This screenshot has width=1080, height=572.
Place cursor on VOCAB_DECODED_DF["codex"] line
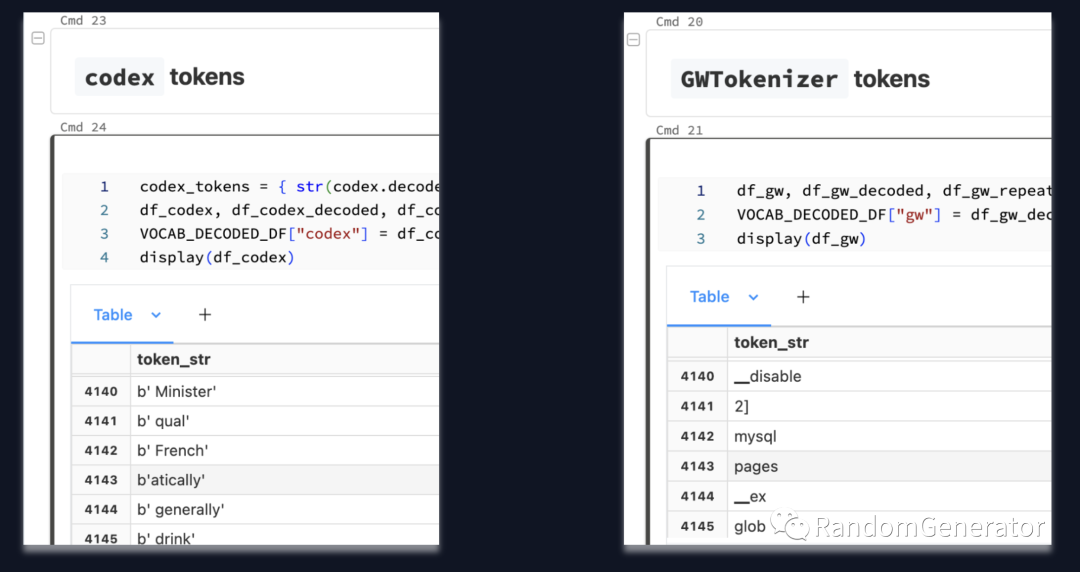[289, 234]
